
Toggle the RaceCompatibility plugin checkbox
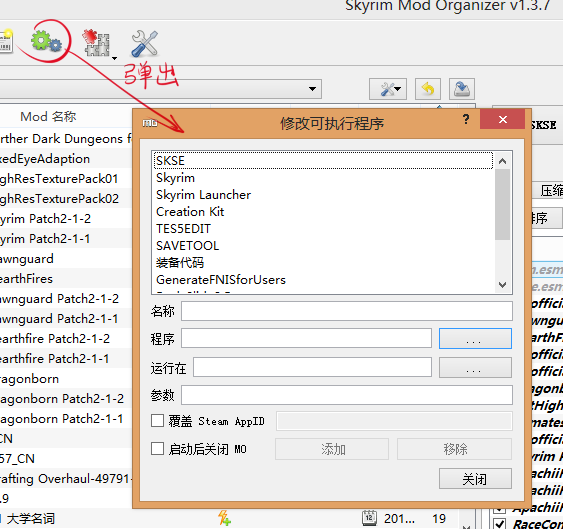(500, 523)
